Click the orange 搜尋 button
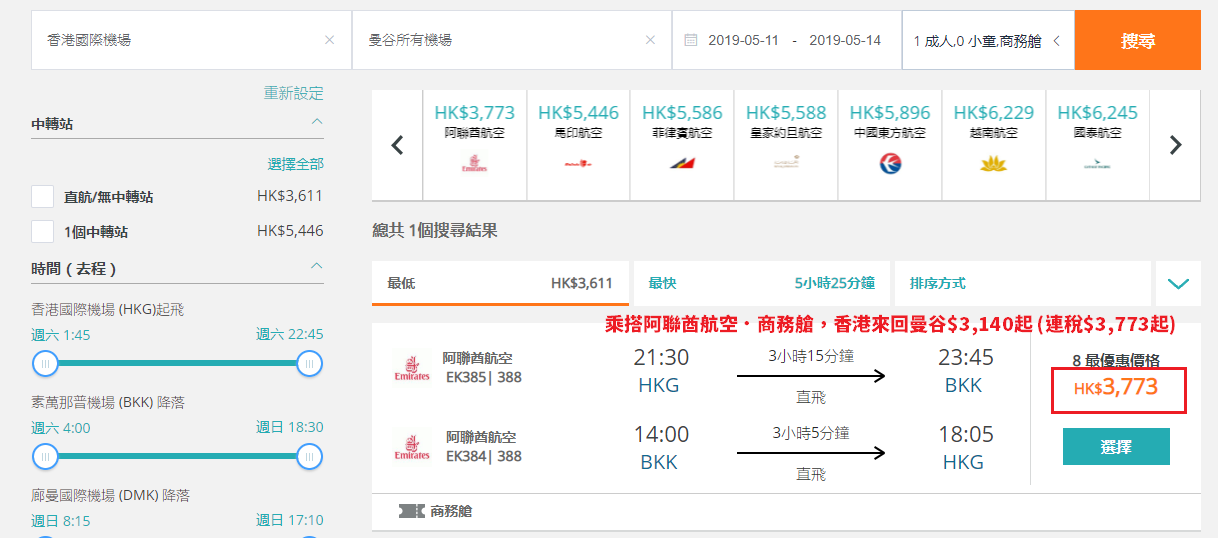Viewport: 1218px width, 538px height. coord(1138,41)
